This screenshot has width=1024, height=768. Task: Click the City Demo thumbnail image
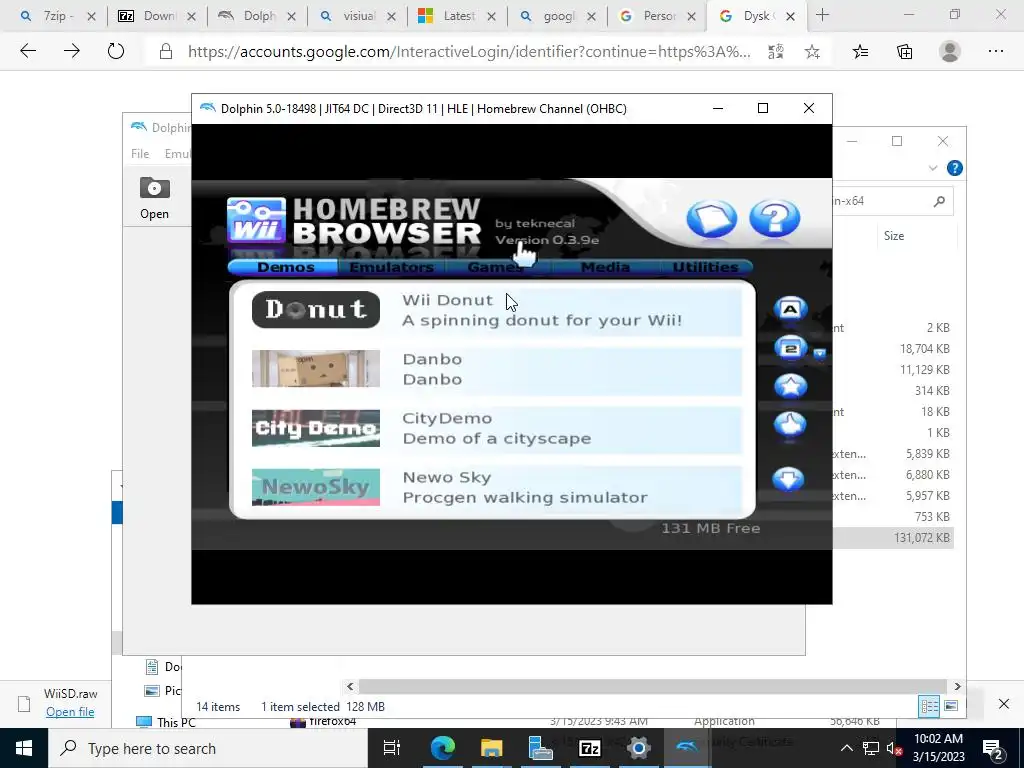tap(315, 428)
